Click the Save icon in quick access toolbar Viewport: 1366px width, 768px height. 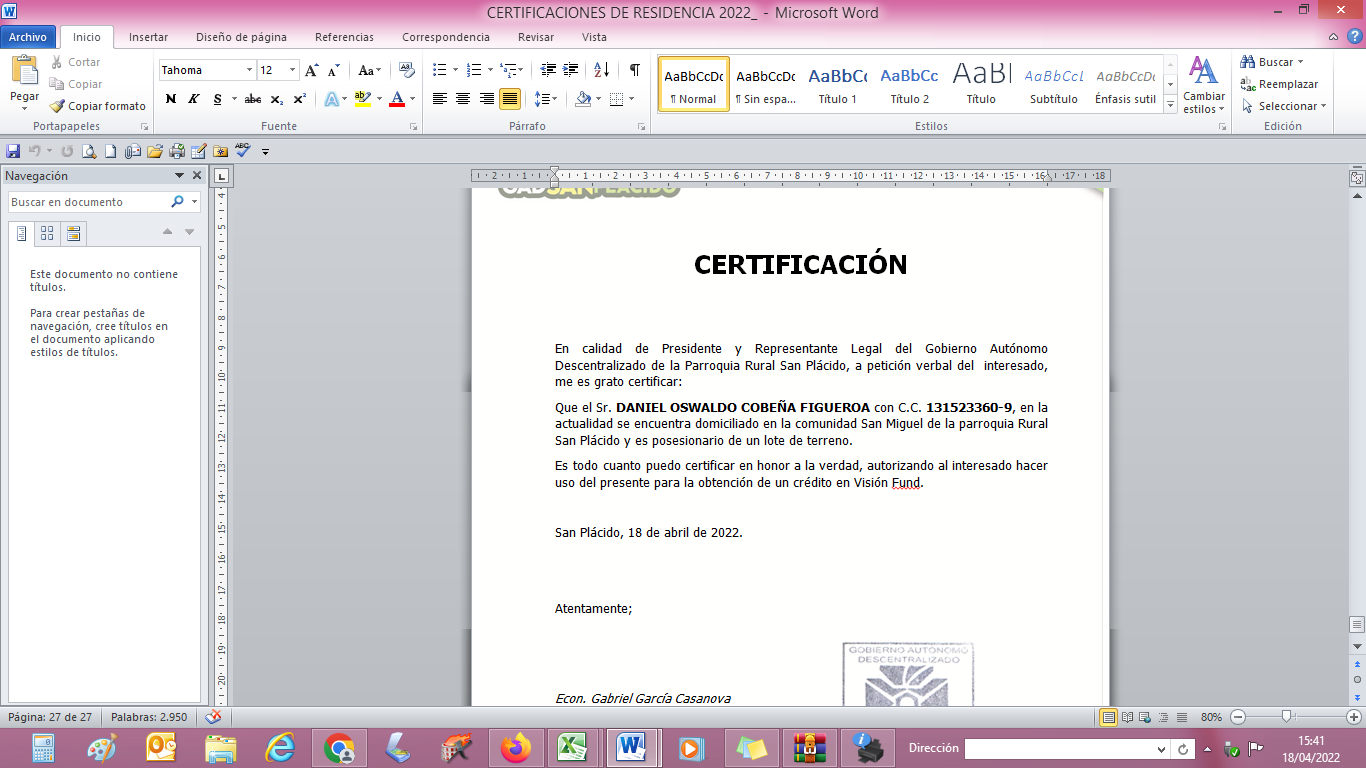coord(13,151)
